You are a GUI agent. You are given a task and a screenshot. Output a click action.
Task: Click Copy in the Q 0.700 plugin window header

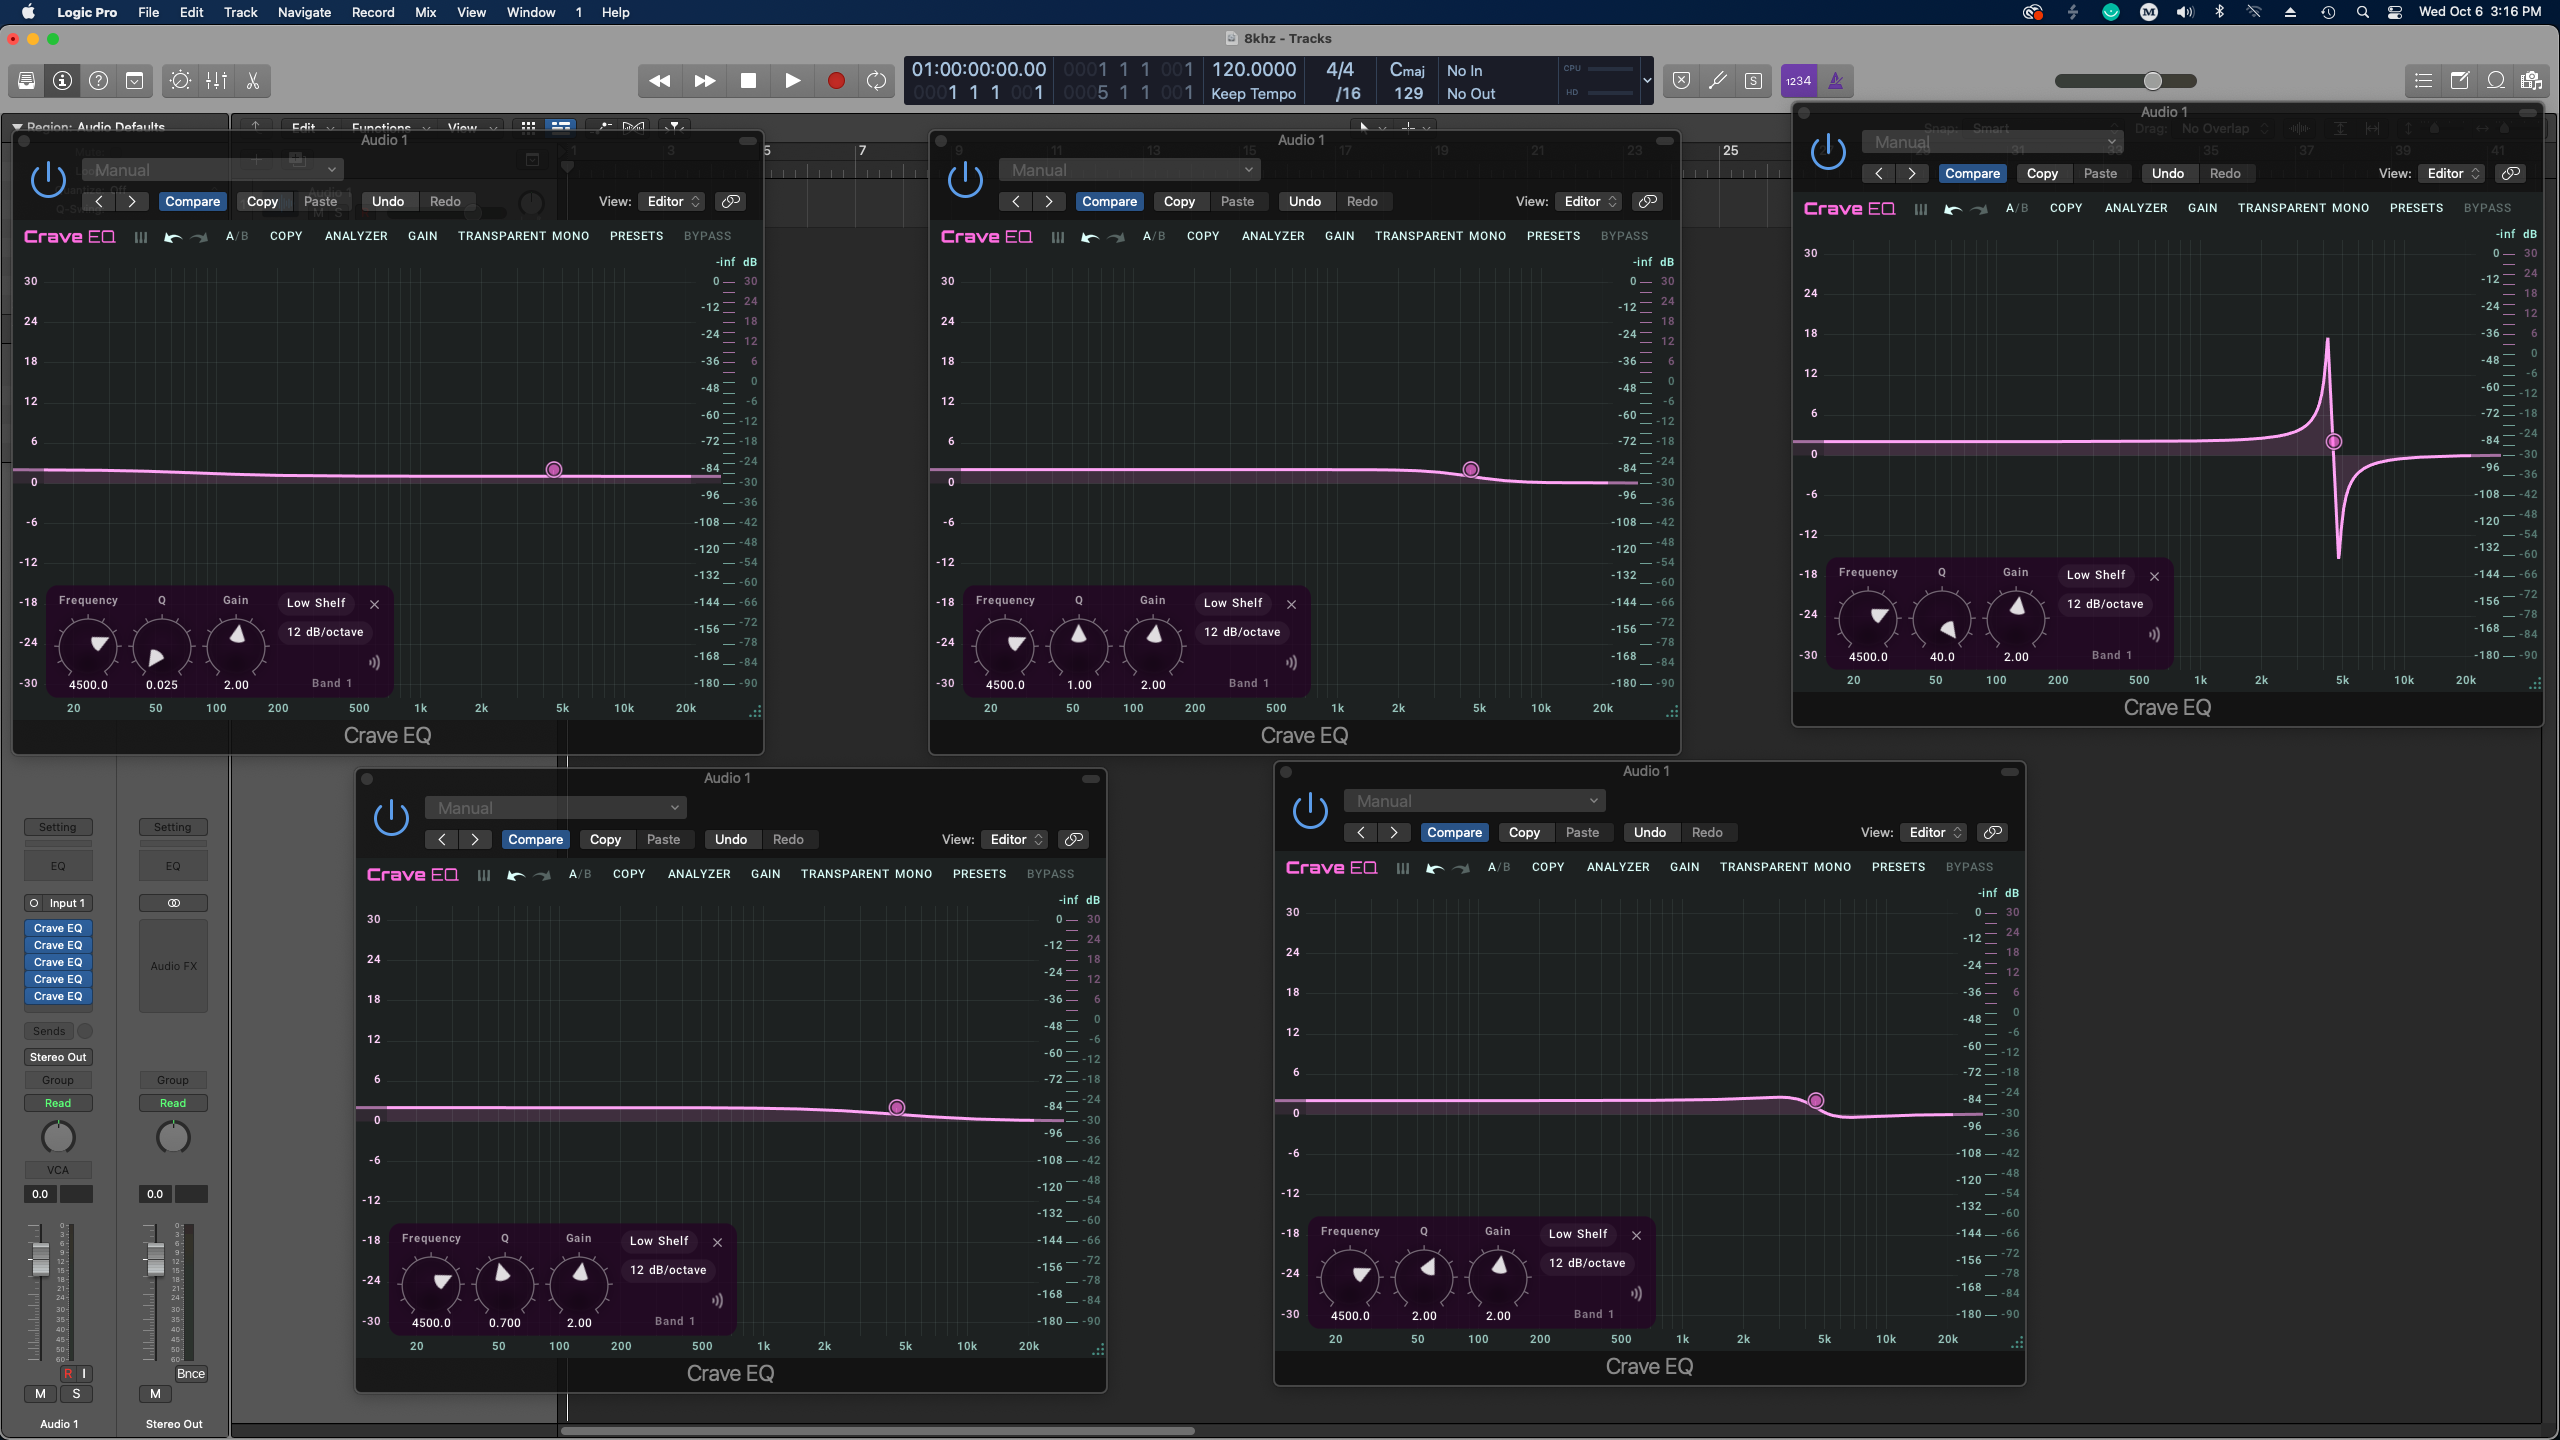tap(605, 839)
